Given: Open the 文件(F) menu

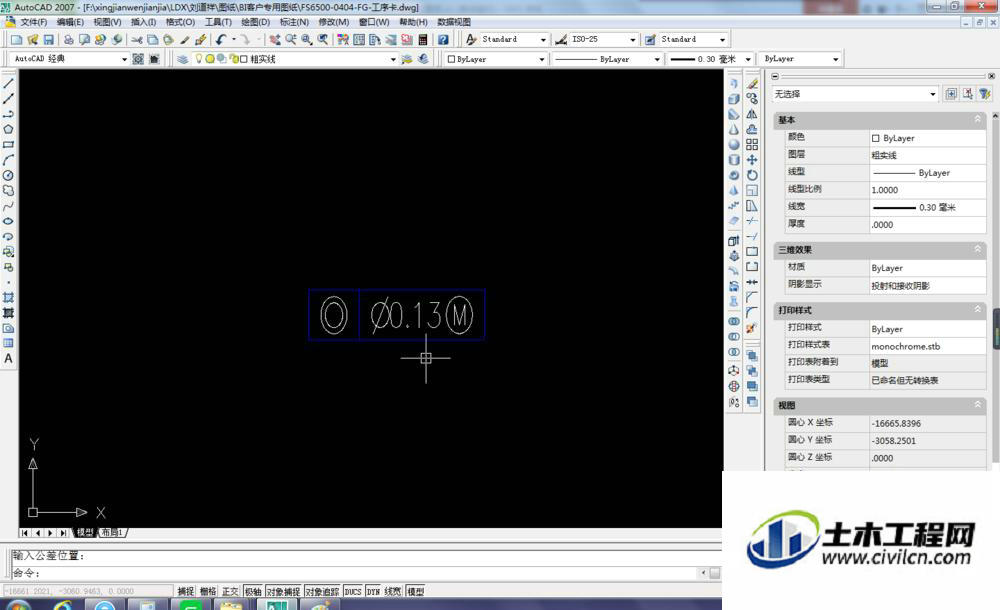Looking at the screenshot, I should pyautogui.click(x=34, y=22).
